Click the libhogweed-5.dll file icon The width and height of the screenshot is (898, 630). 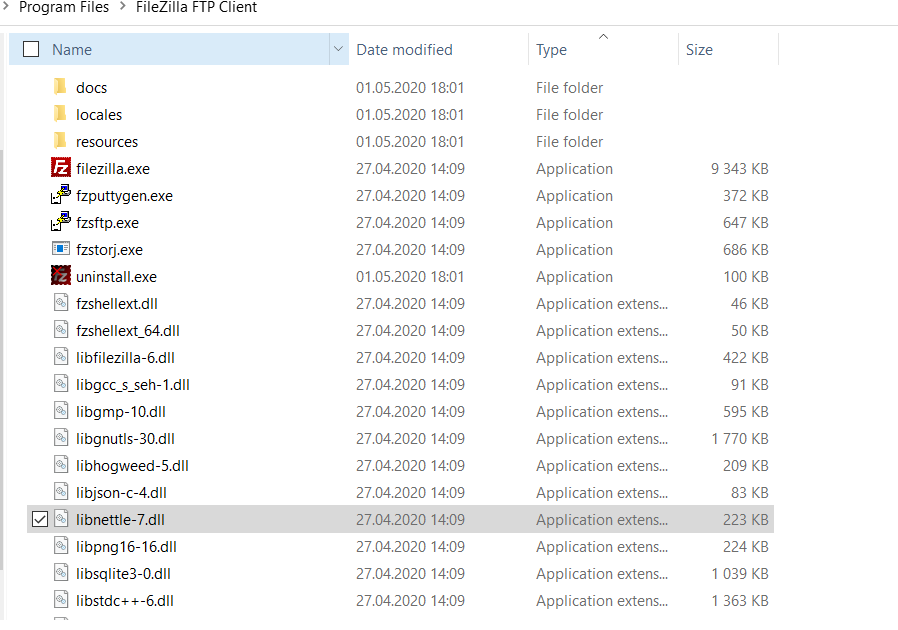61,464
